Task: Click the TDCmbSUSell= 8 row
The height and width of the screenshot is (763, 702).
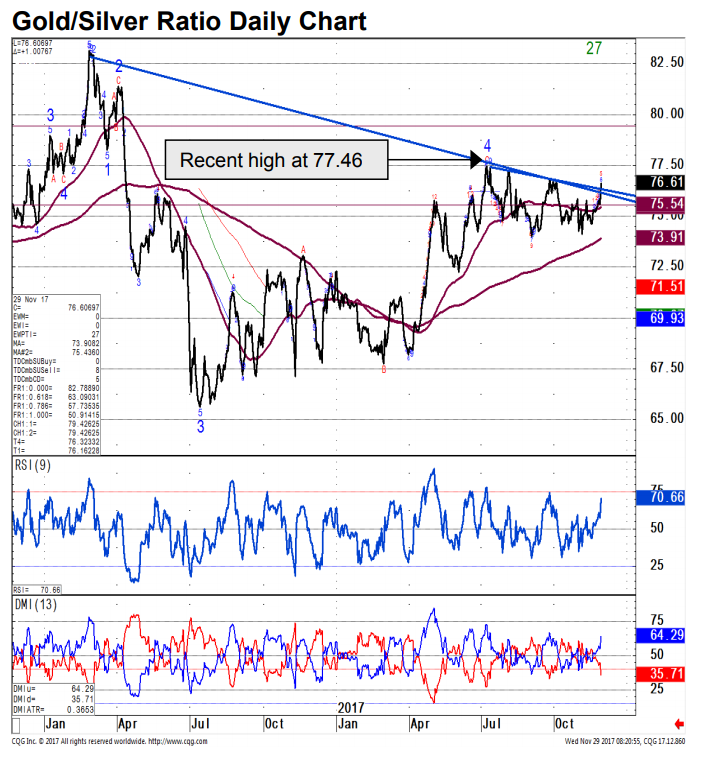Action: (x=56, y=370)
